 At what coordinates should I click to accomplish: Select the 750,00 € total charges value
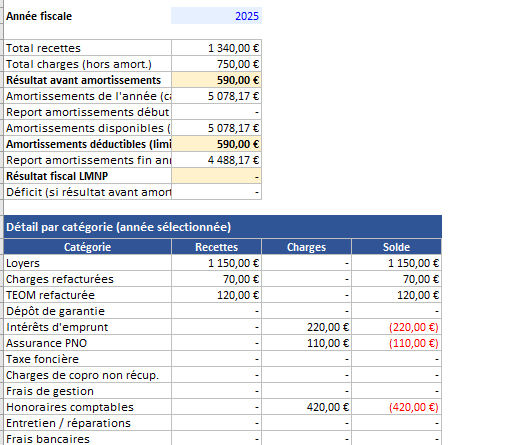[216, 64]
